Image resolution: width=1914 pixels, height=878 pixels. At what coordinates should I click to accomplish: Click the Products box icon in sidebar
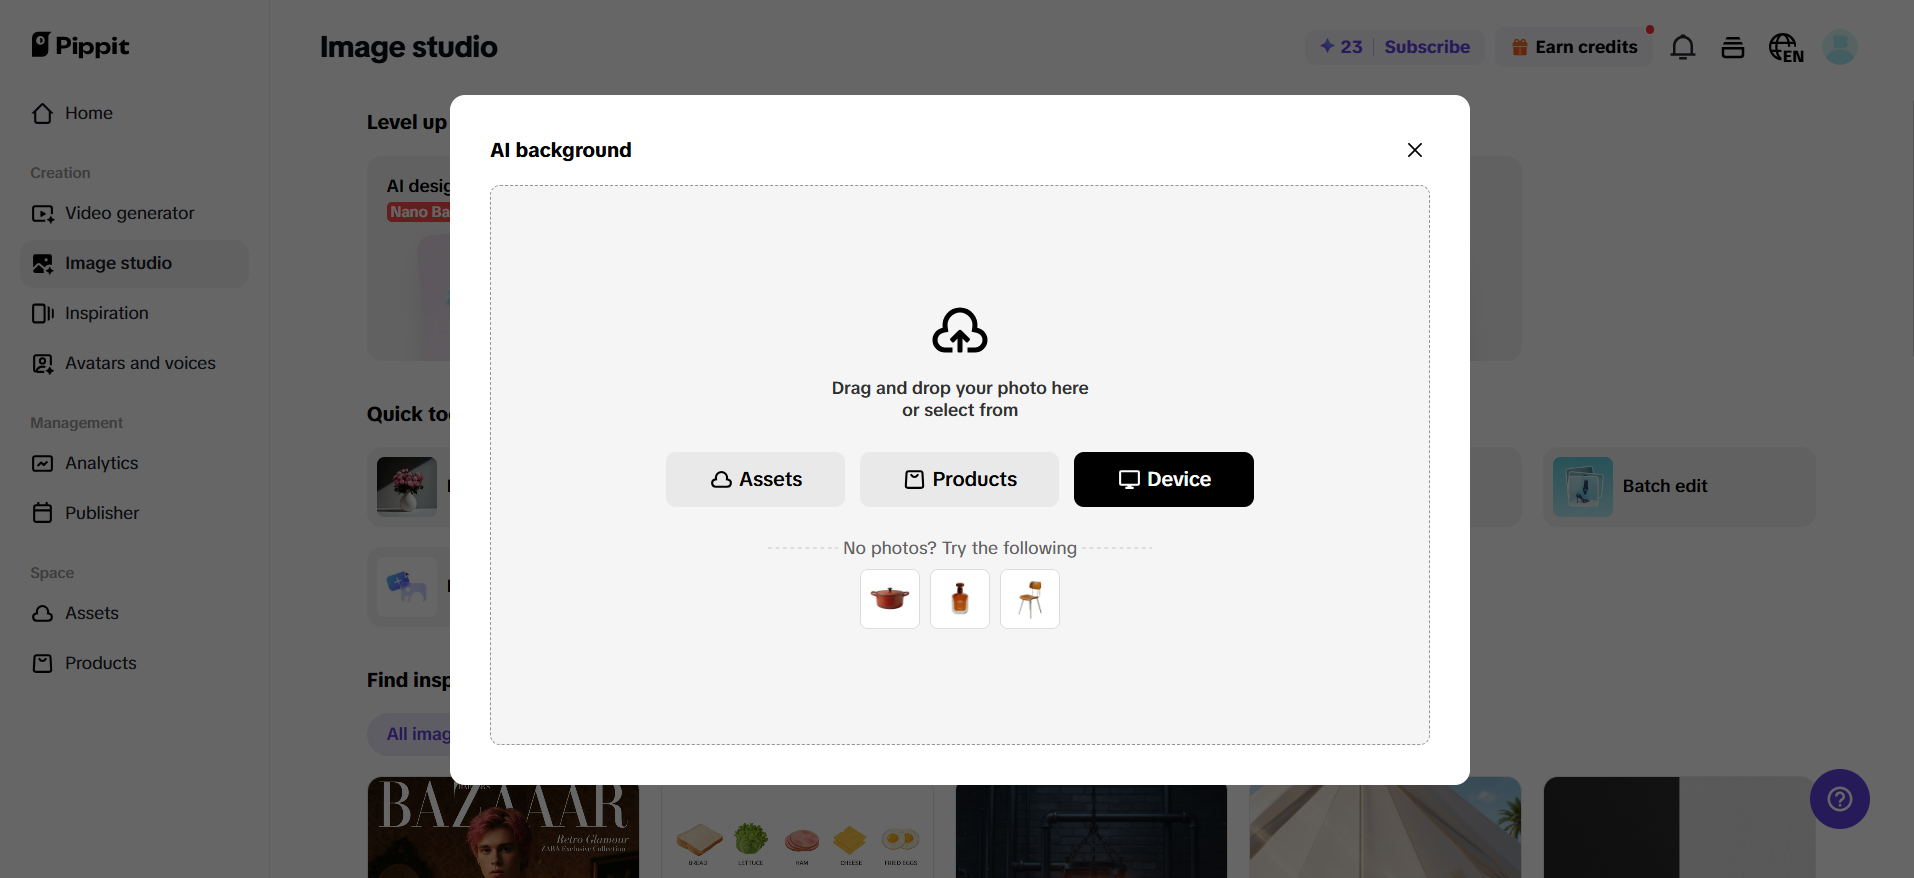pyautogui.click(x=42, y=663)
